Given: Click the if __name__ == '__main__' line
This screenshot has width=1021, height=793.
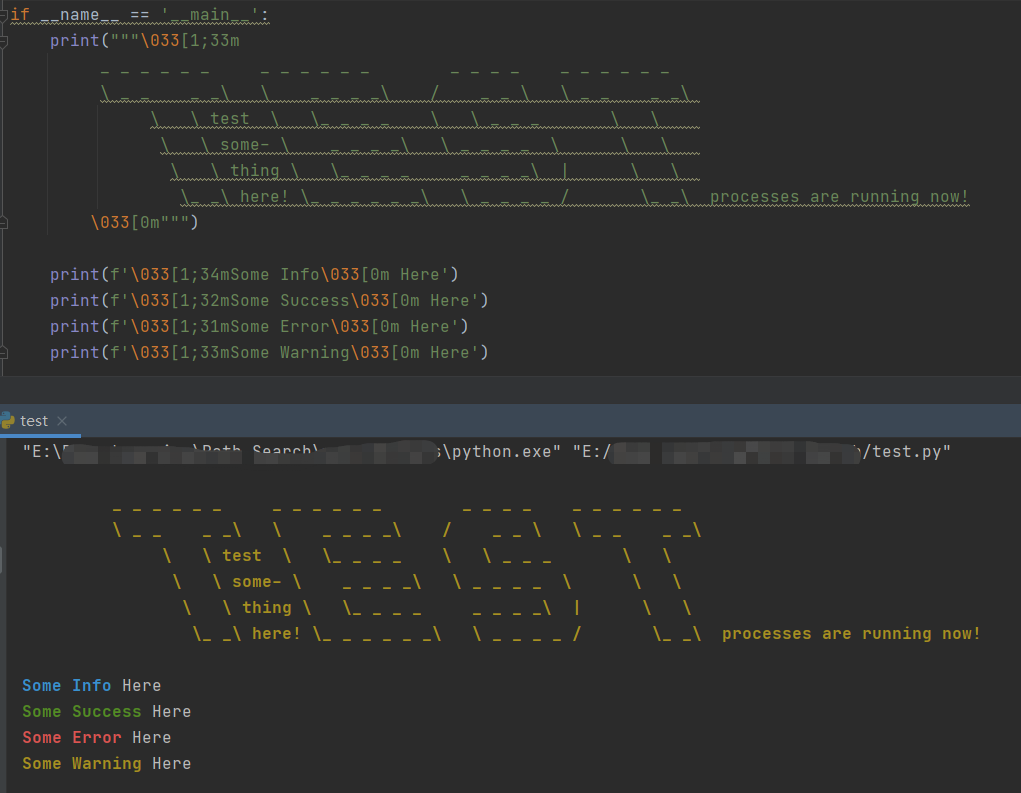Looking at the screenshot, I should [139, 14].
